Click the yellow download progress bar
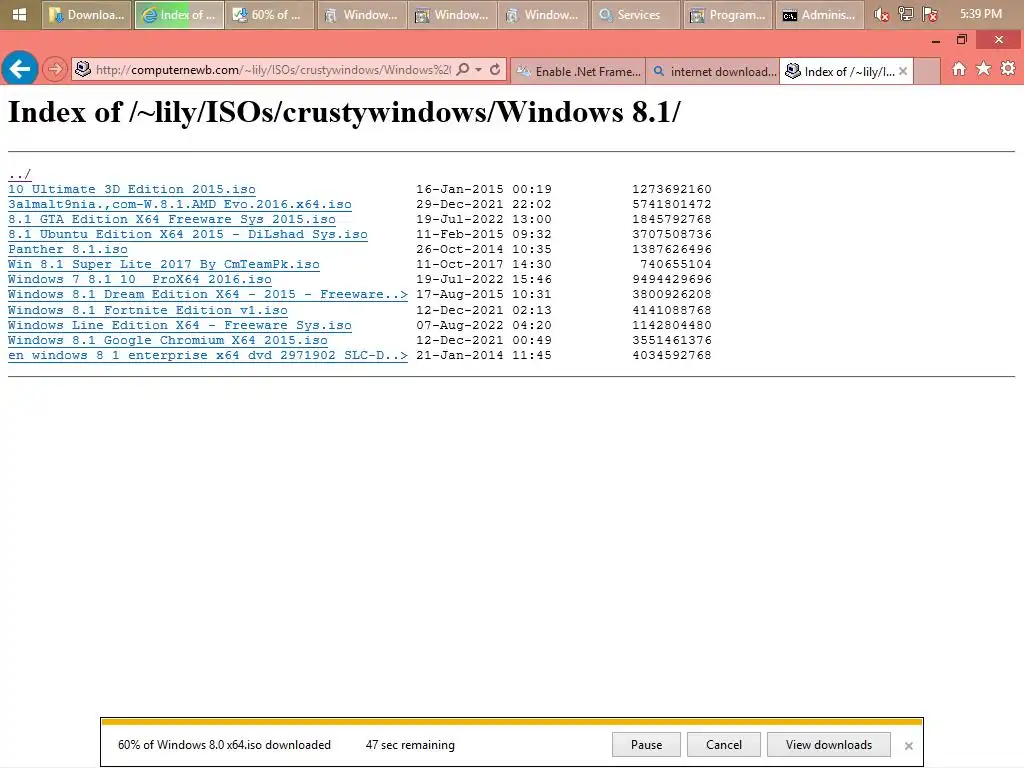This screenshot has width=1024, height=768. pos(512,722)
